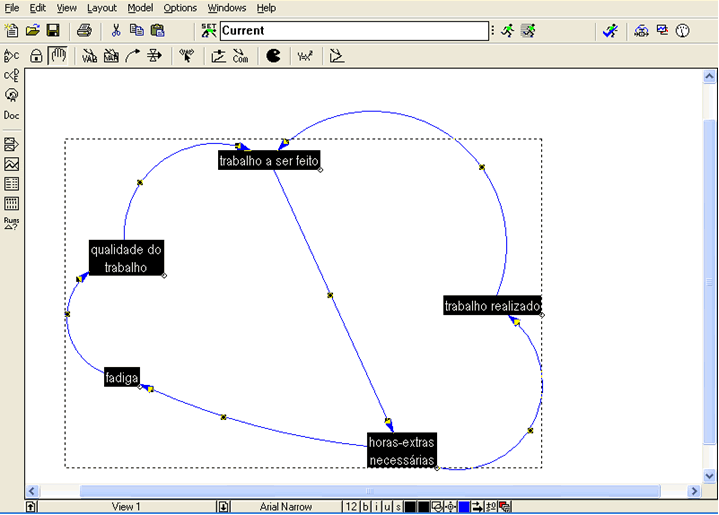Toggle bold in status bar
Viewport: 719px width, 515px height.
click(365, 507)
